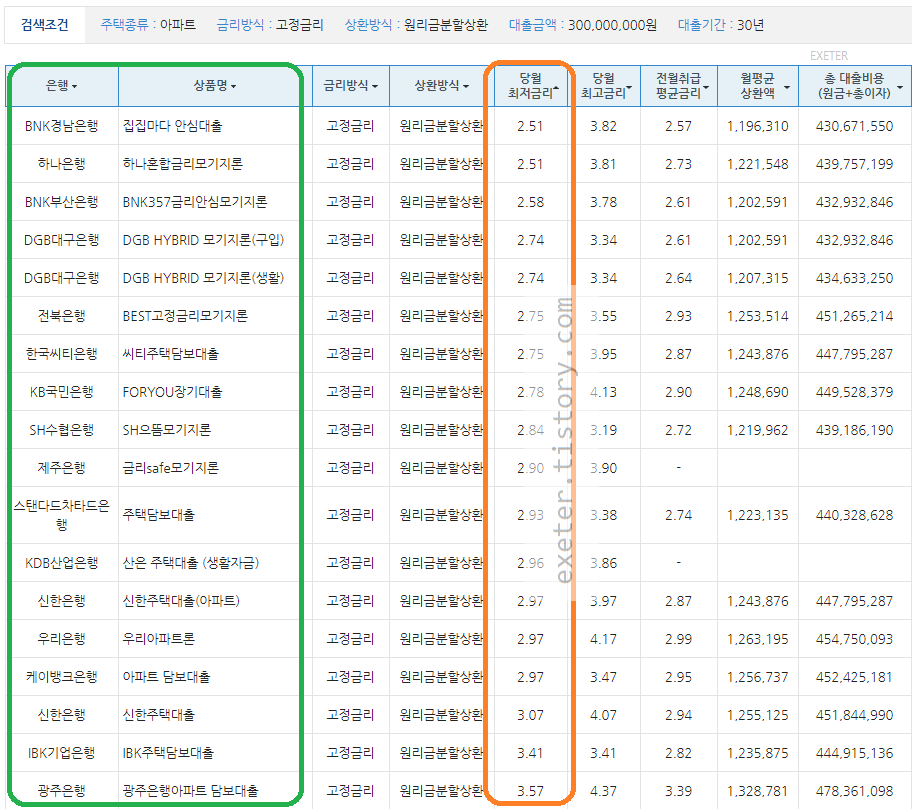Screen dimensions: 916x809
Task: Select 광주은행 bank cell
Action: [x=61, y=791]
